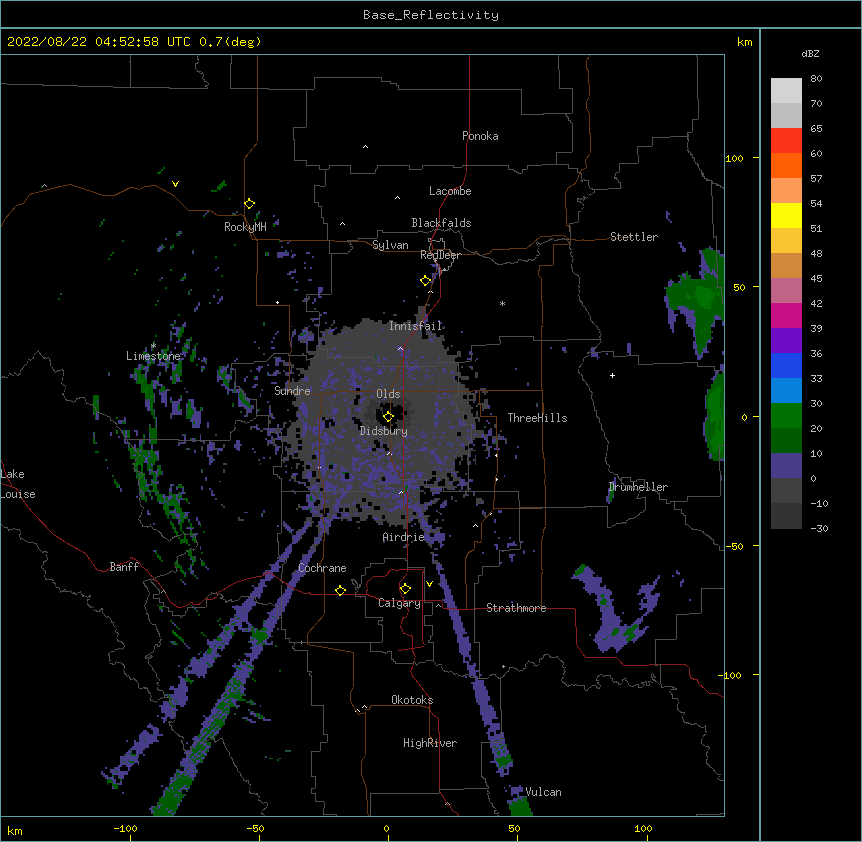Select the white asterisk above Limestone label
862x842 pixels.
(153, 346)
